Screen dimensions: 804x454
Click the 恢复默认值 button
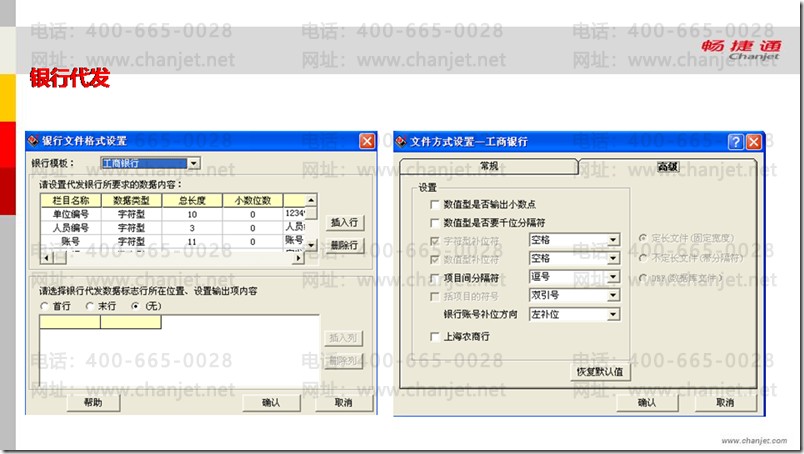[600, 371]
